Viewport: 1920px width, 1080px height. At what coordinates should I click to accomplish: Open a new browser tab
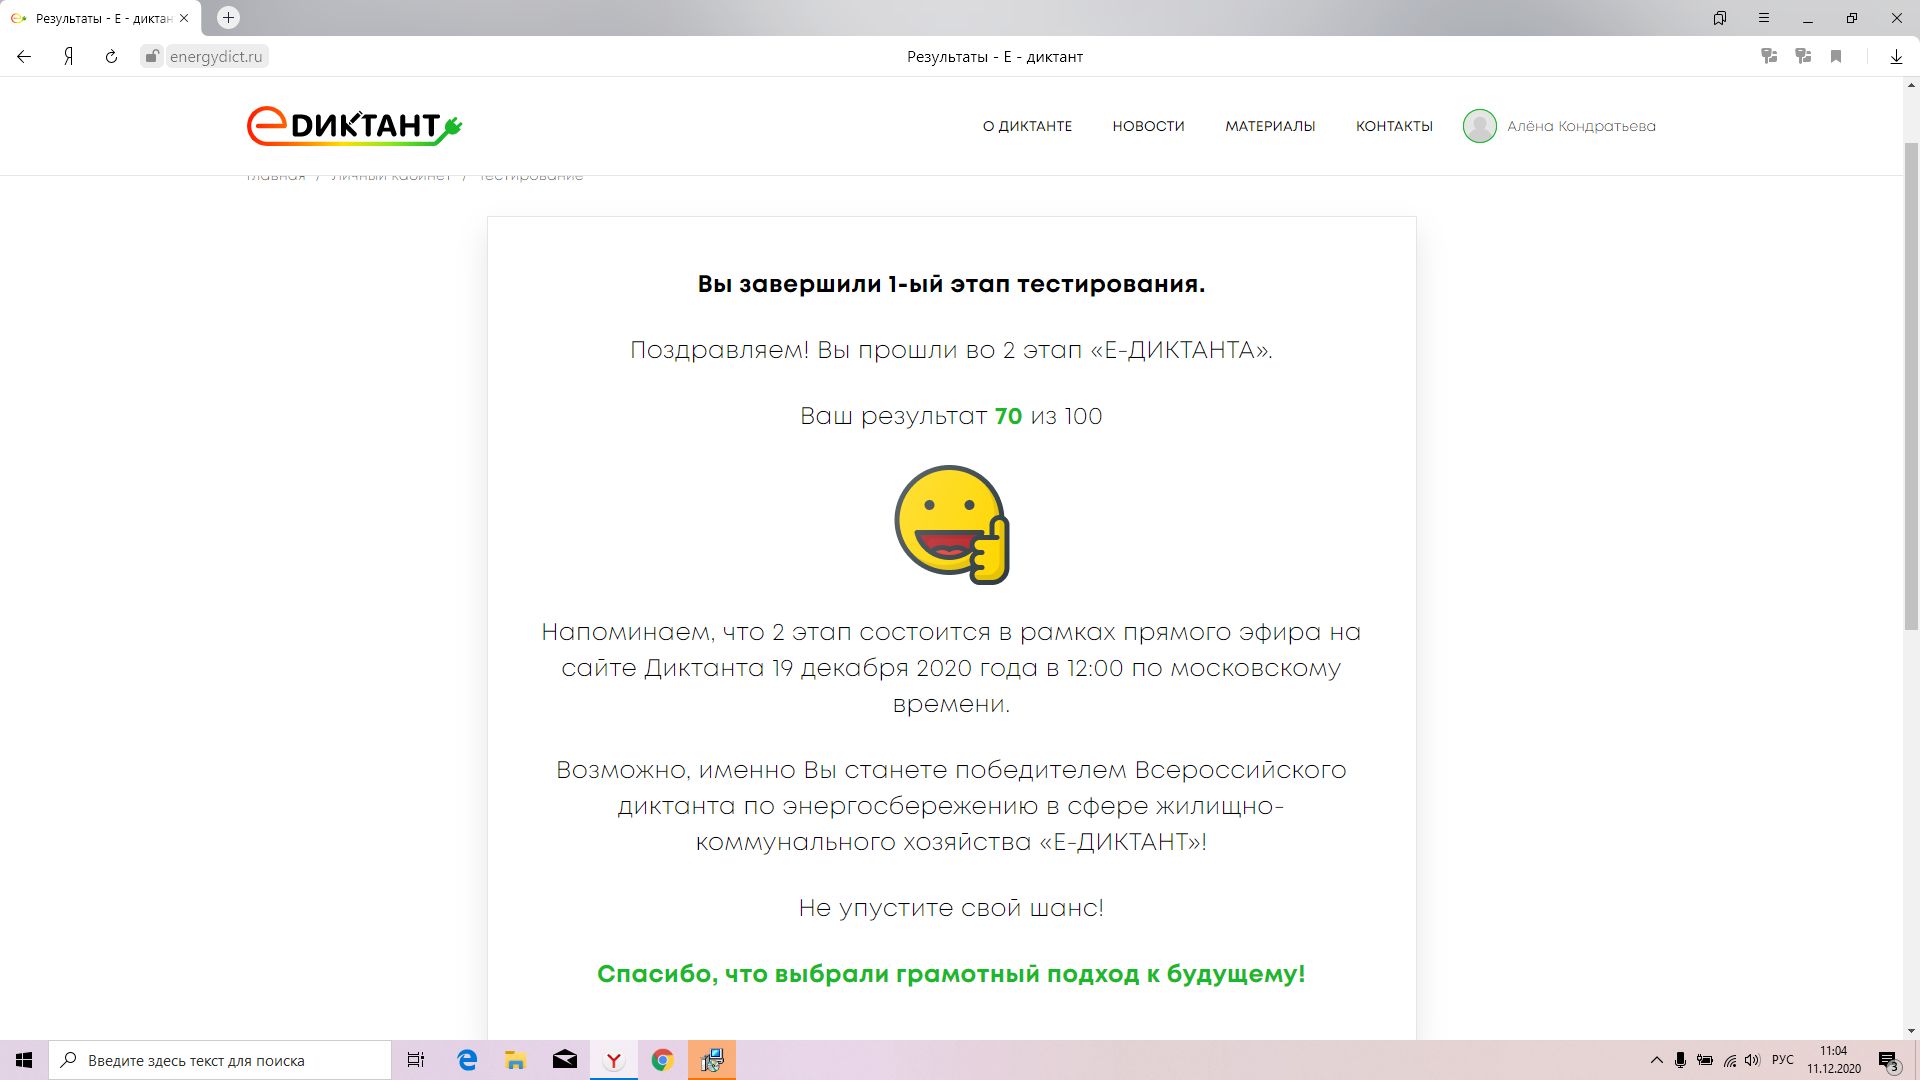(228, 18)
